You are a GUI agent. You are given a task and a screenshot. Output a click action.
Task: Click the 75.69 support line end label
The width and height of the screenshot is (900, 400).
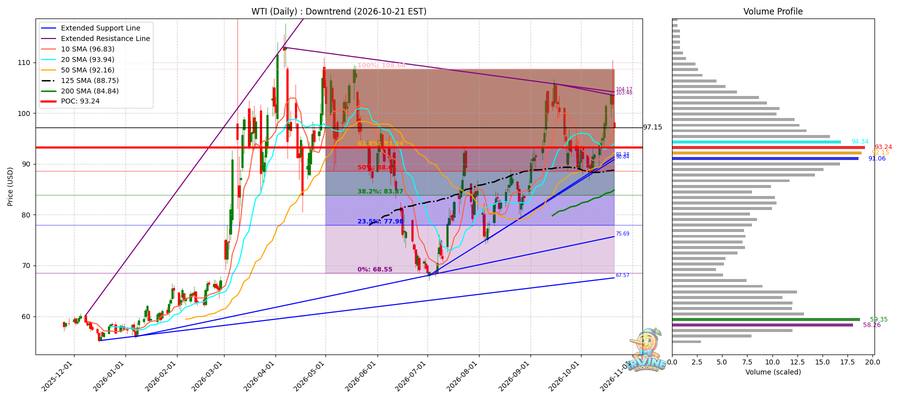pyautogui.click(x=622, y=234)
